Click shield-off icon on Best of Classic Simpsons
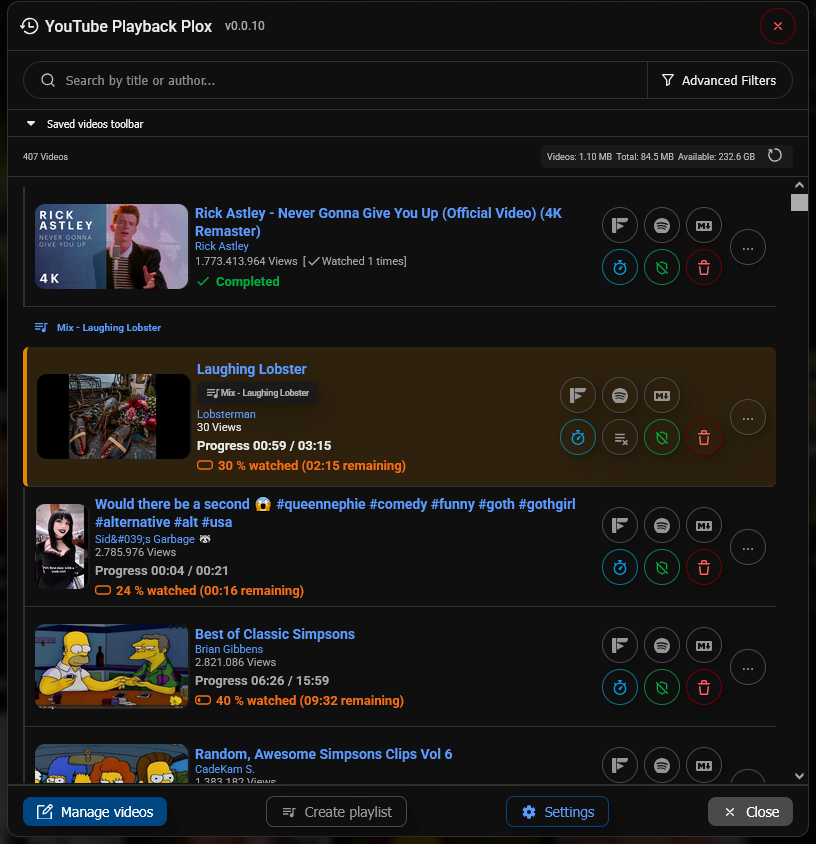Screen dimensions: 816x844 coord(662,687)
